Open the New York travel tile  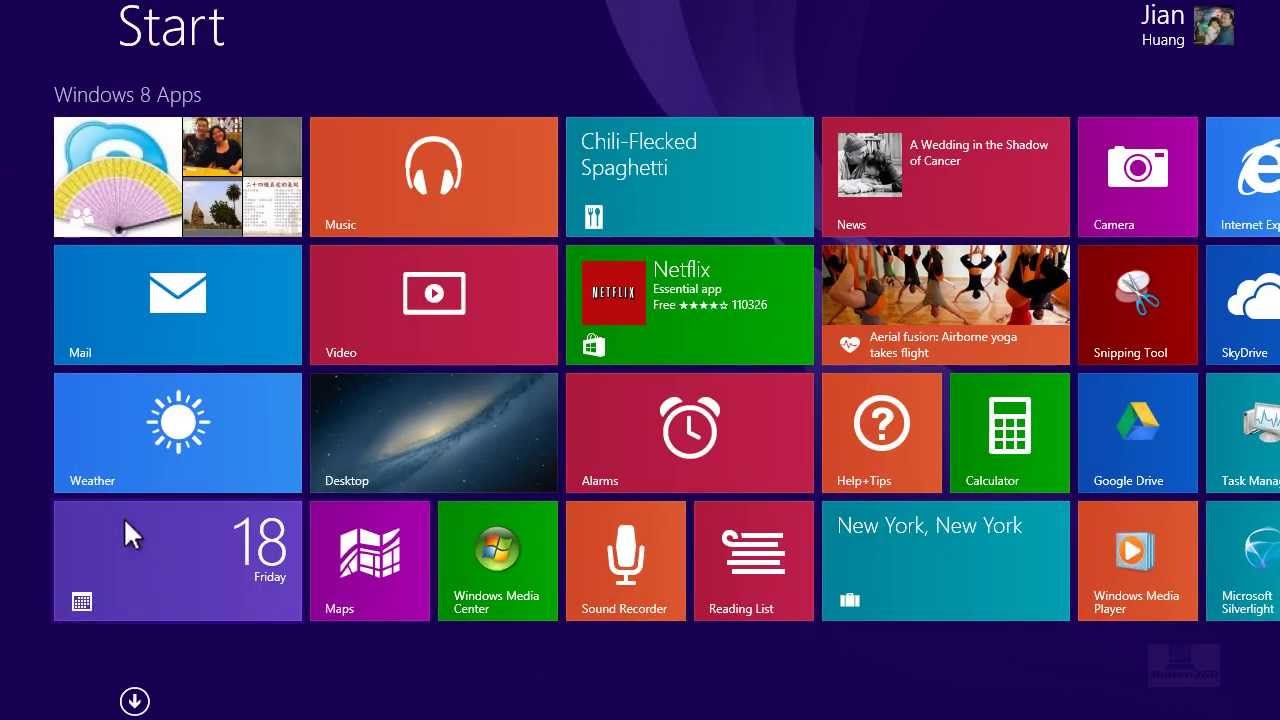point(946,561)
